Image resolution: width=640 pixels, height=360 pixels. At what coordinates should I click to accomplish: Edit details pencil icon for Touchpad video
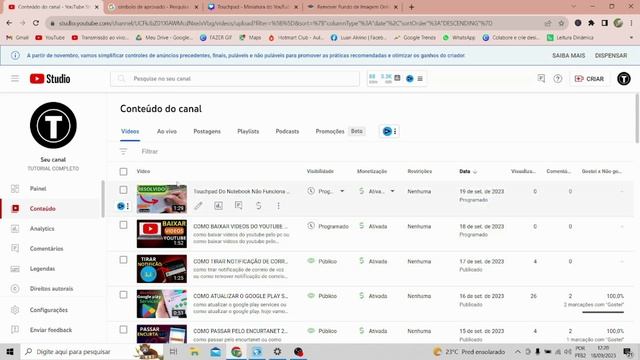coord(198,206)
